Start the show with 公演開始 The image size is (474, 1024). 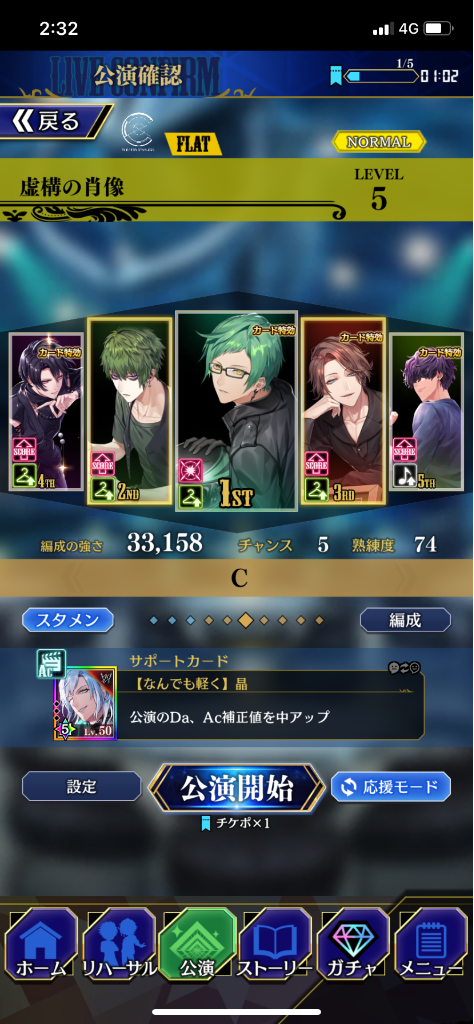(236, 788)
